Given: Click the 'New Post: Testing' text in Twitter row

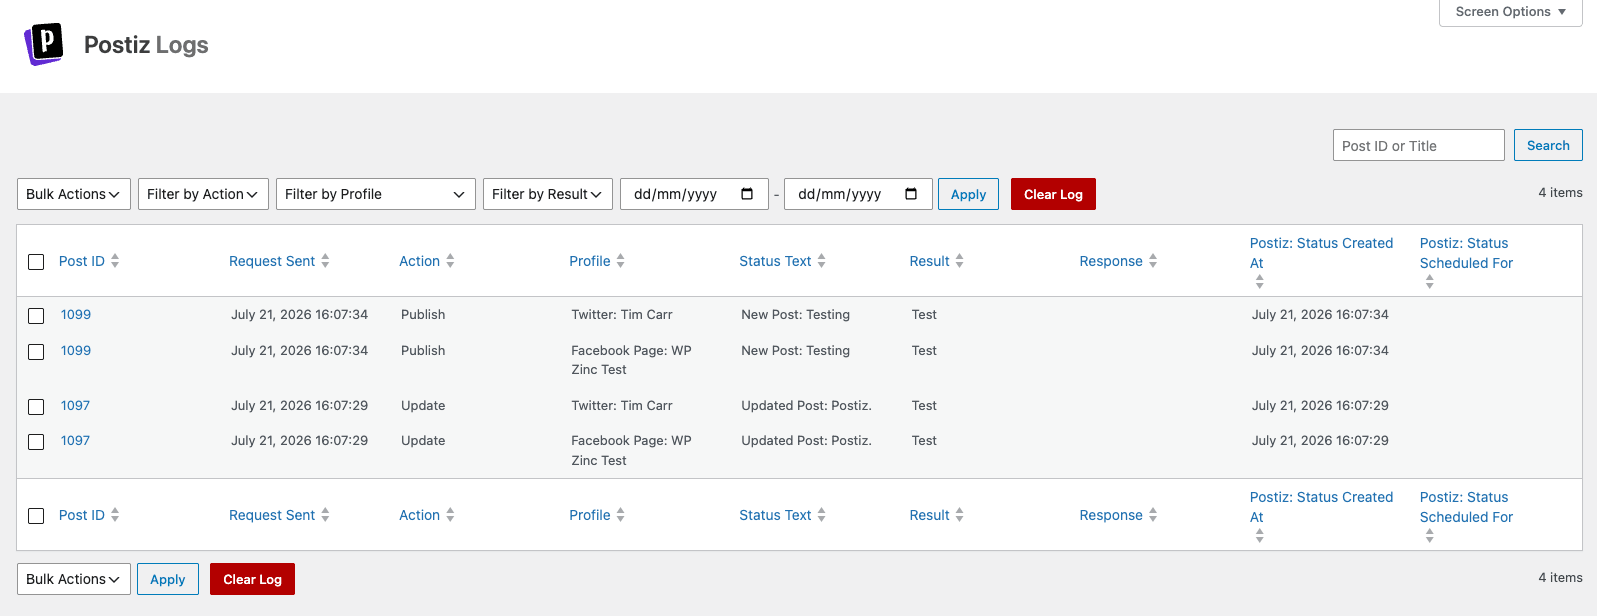Looking at the screenshot, I should [x=795, y=314].
